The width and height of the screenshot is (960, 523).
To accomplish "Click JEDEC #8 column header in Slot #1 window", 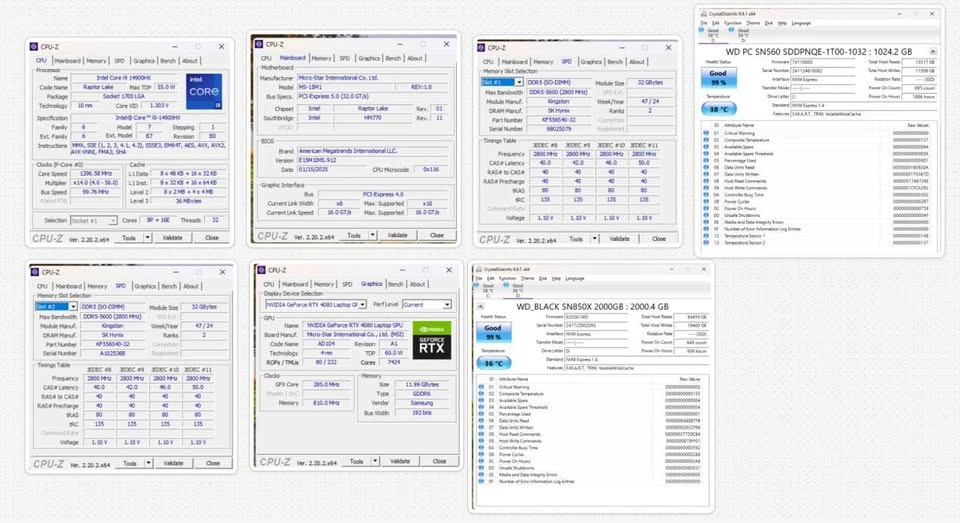I will (x=545, y=145).
